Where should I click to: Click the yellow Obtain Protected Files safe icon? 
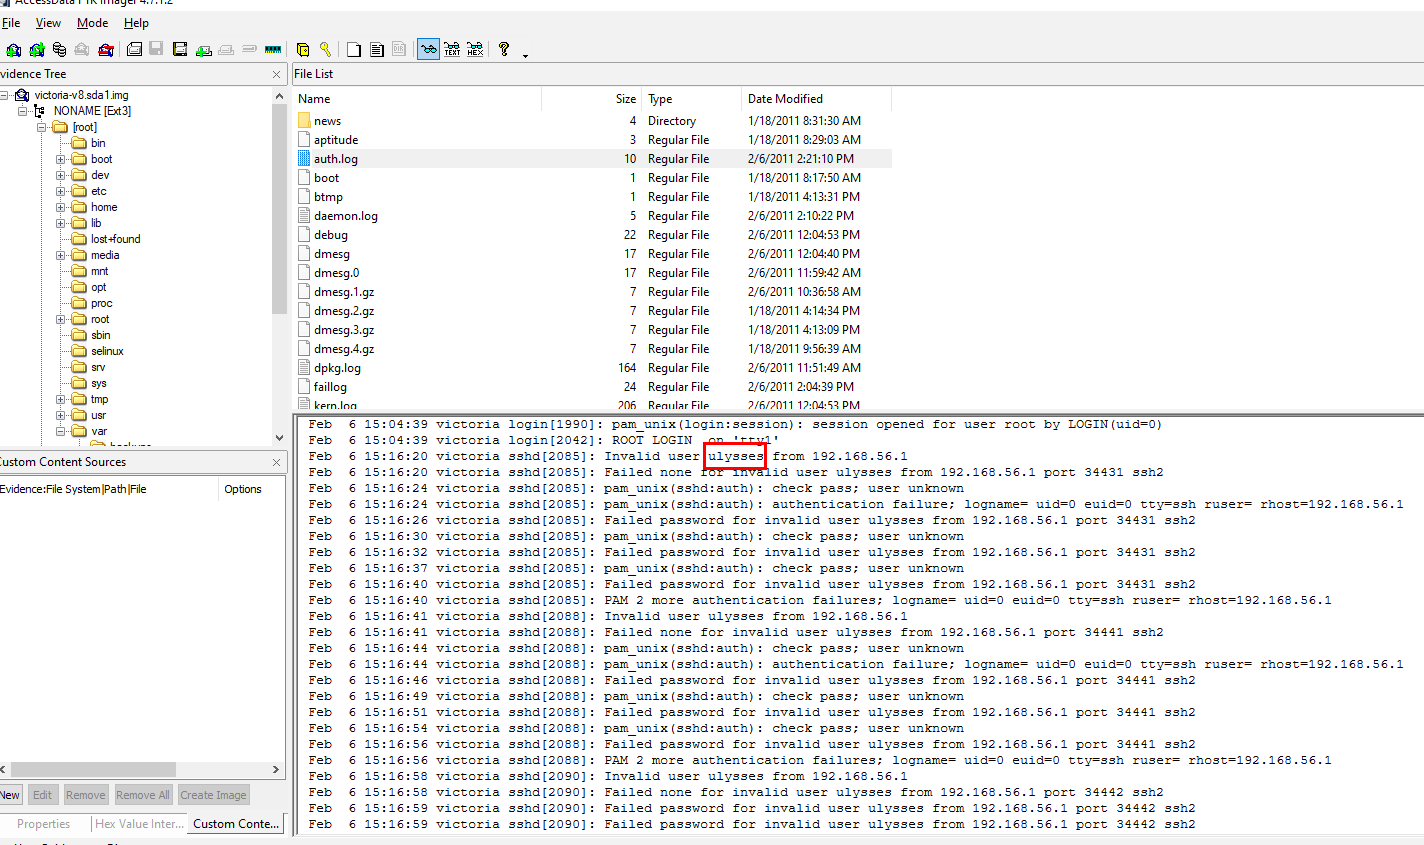point(302,49)
